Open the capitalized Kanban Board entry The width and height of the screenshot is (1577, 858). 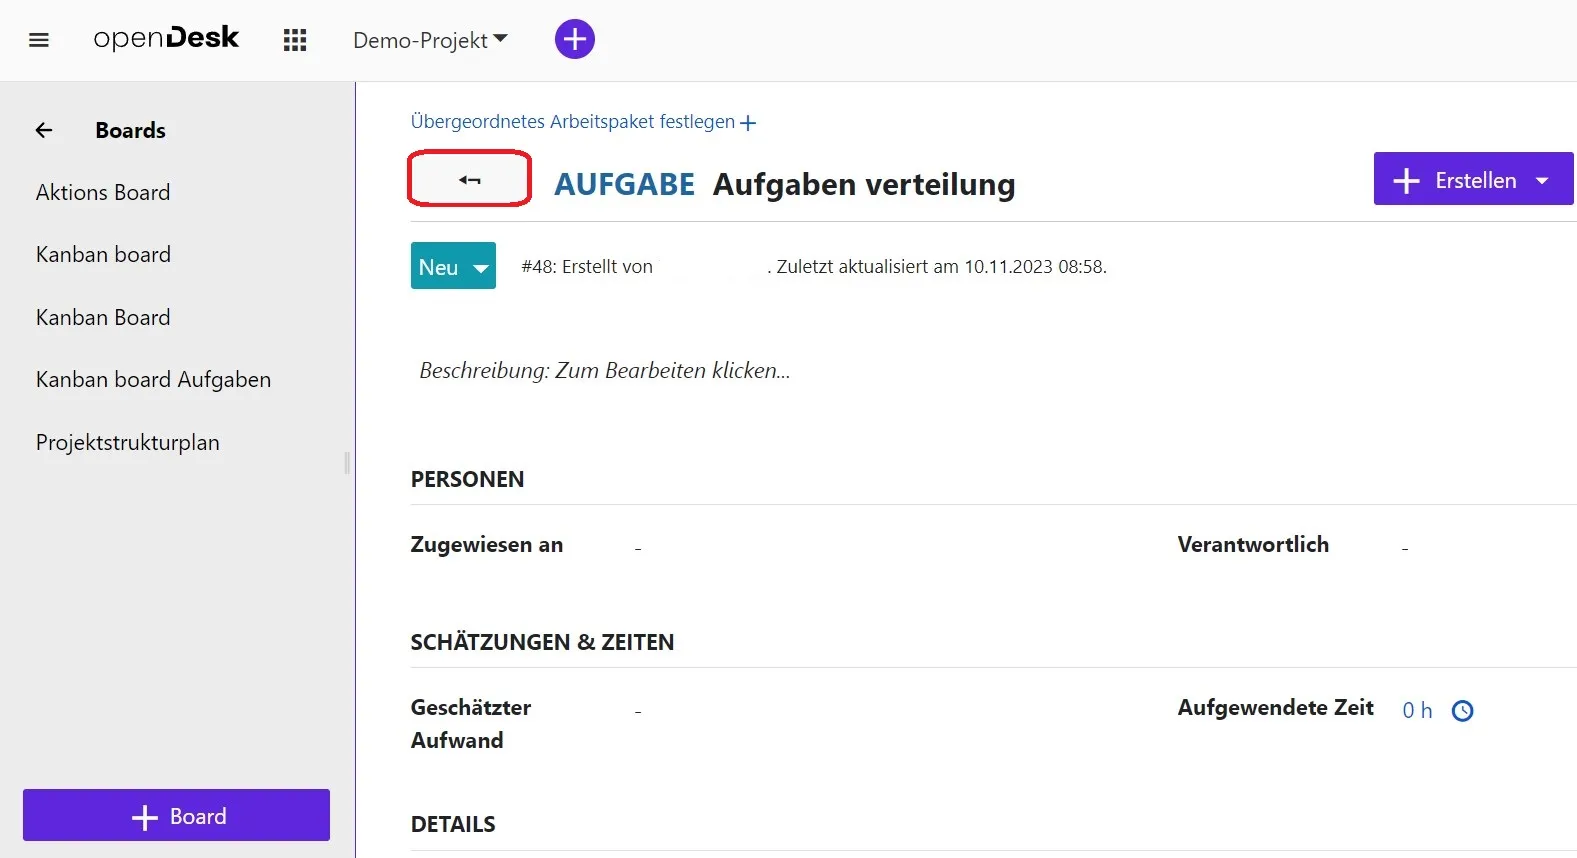click(x=103, y=317)
